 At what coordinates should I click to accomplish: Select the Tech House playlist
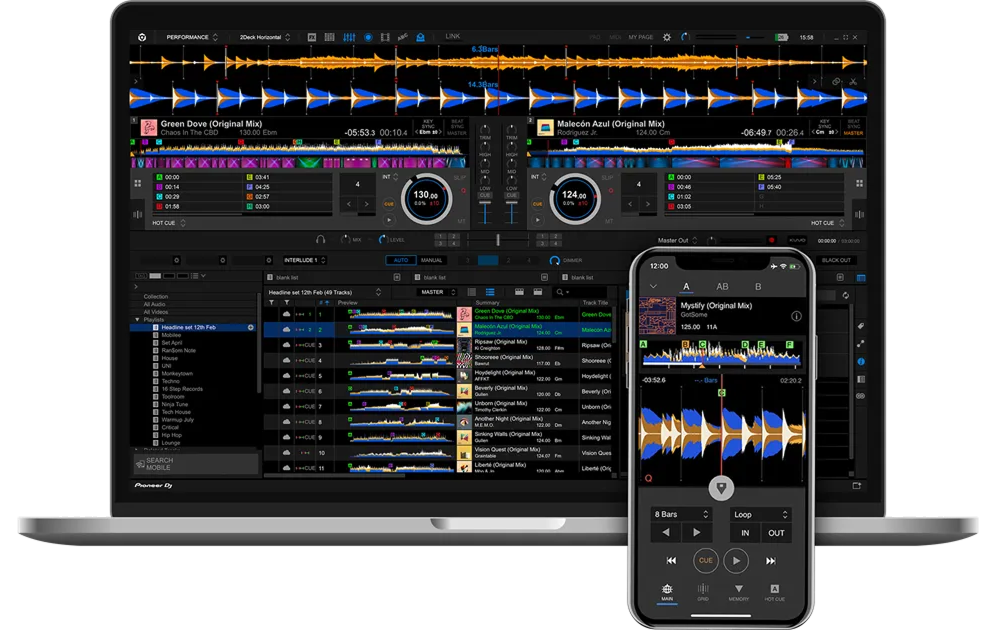click(x=176, y=412)
